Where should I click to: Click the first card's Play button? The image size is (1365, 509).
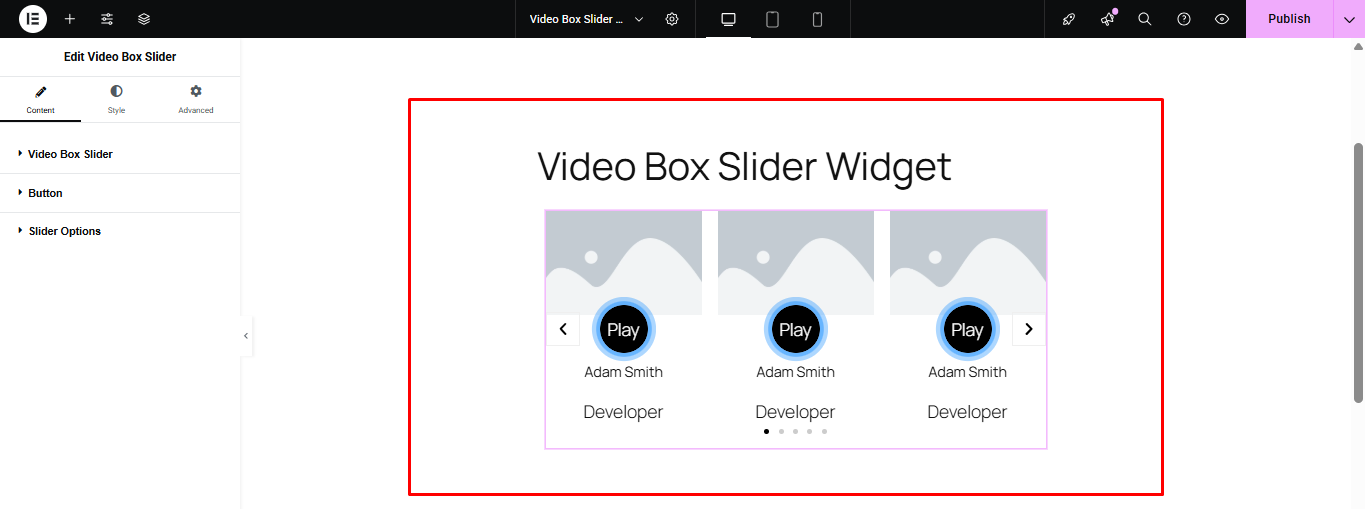623,330
